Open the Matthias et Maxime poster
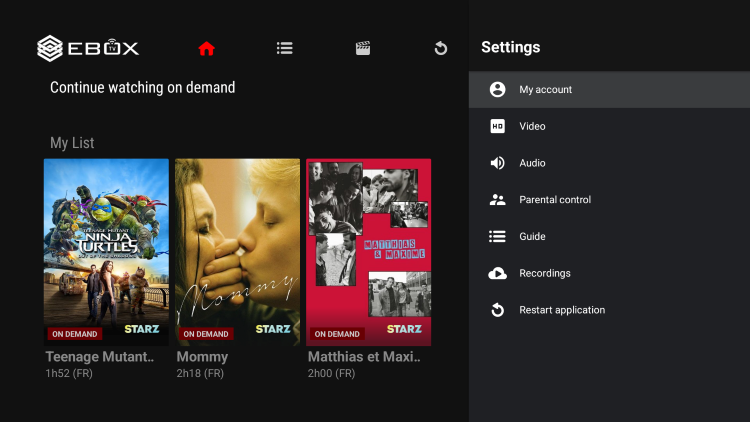This screenshot has width=750, height=422. 368,251
